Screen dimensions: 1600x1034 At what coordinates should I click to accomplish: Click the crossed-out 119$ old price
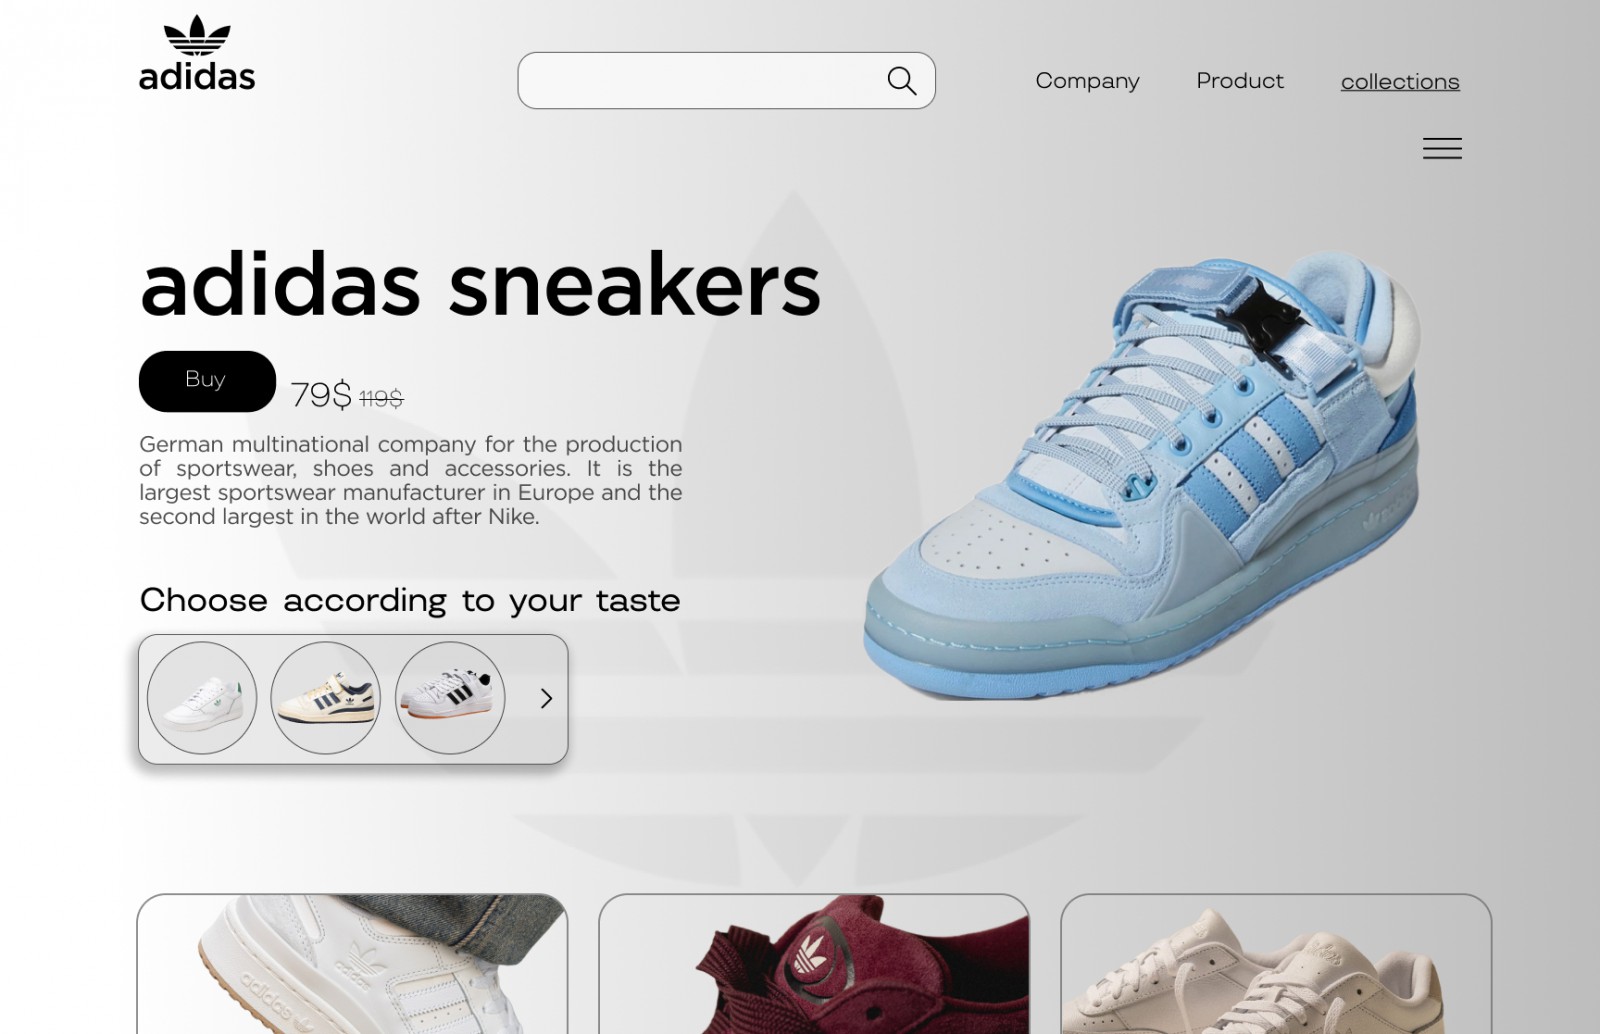click(381, 399)
